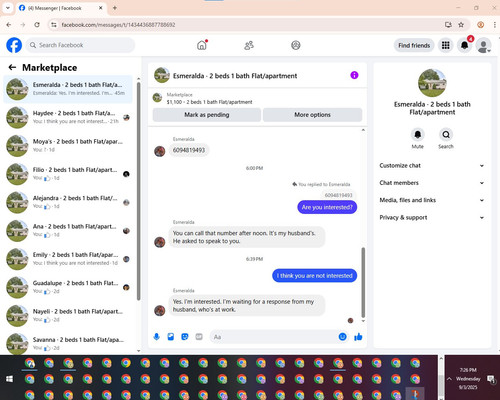Send a voice clip microphone icon
500x400 pixels.
157,337
